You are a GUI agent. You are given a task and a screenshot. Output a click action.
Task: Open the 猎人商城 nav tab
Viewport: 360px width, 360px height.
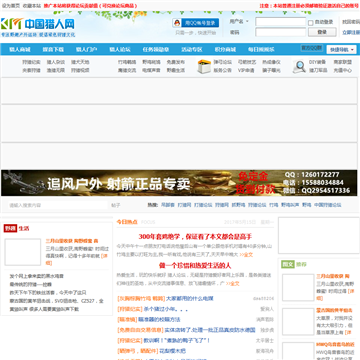point(20,49)
